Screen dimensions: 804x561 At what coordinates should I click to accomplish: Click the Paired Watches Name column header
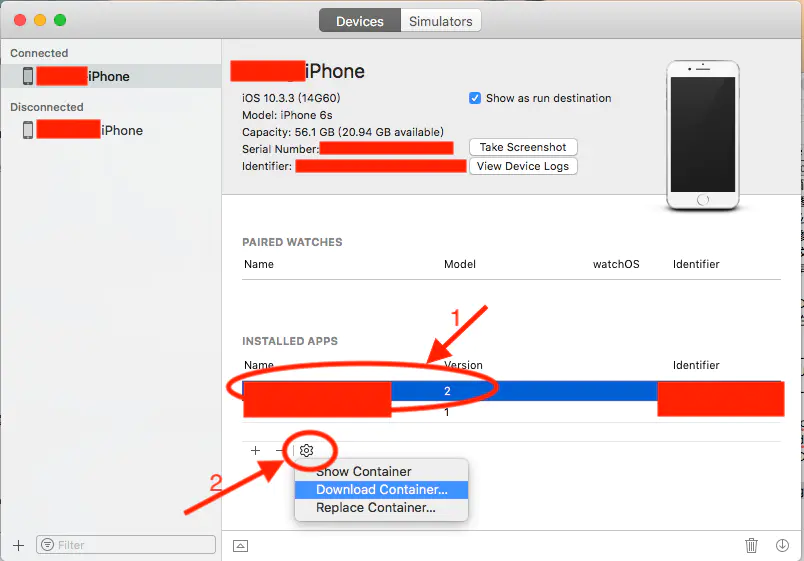(259, 264)
